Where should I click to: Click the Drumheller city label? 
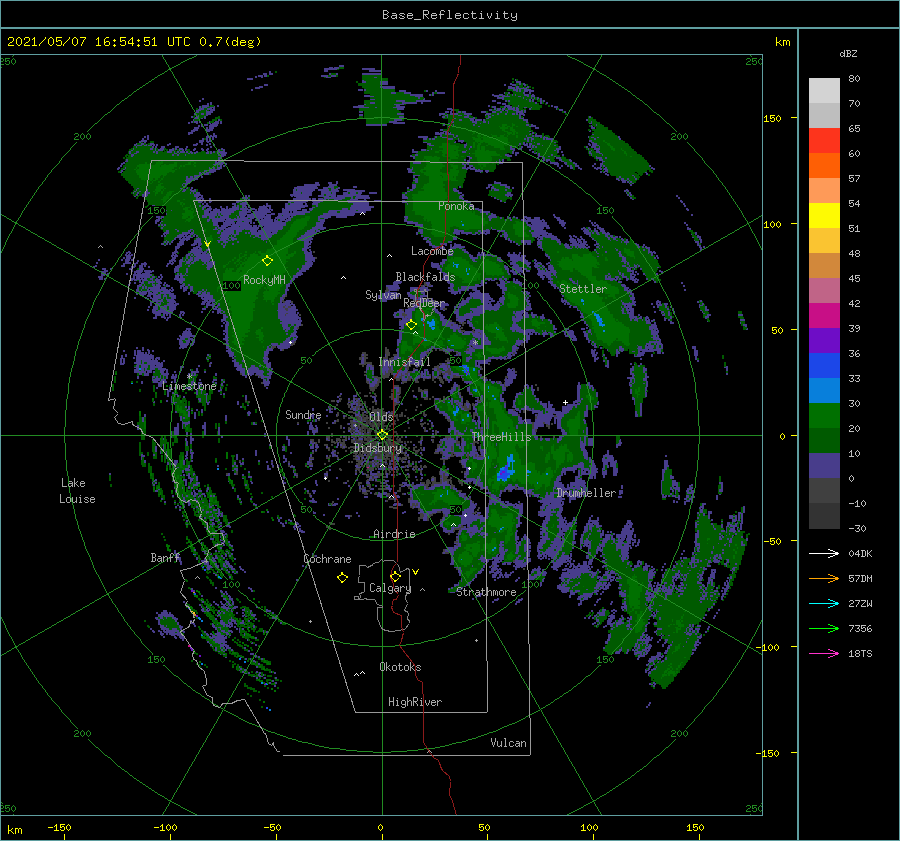(x=586, y=493)
